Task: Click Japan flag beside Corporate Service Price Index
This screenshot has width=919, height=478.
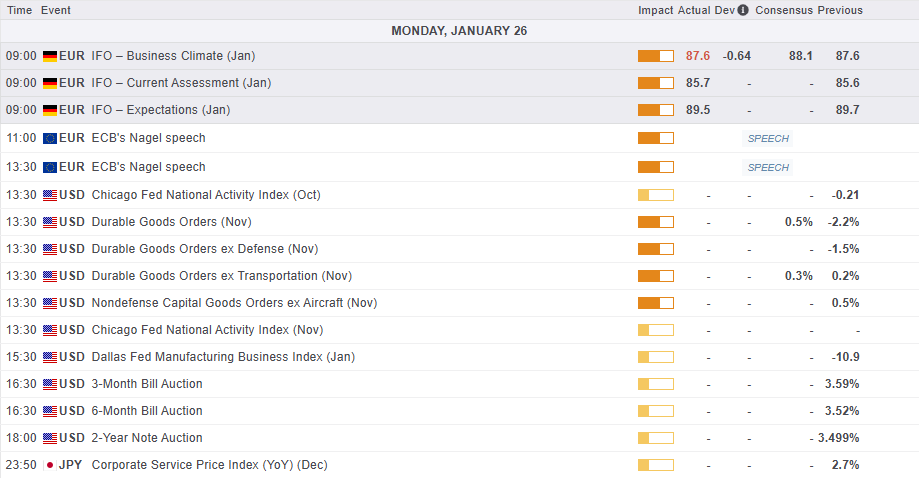Action: tap(50, 465)
